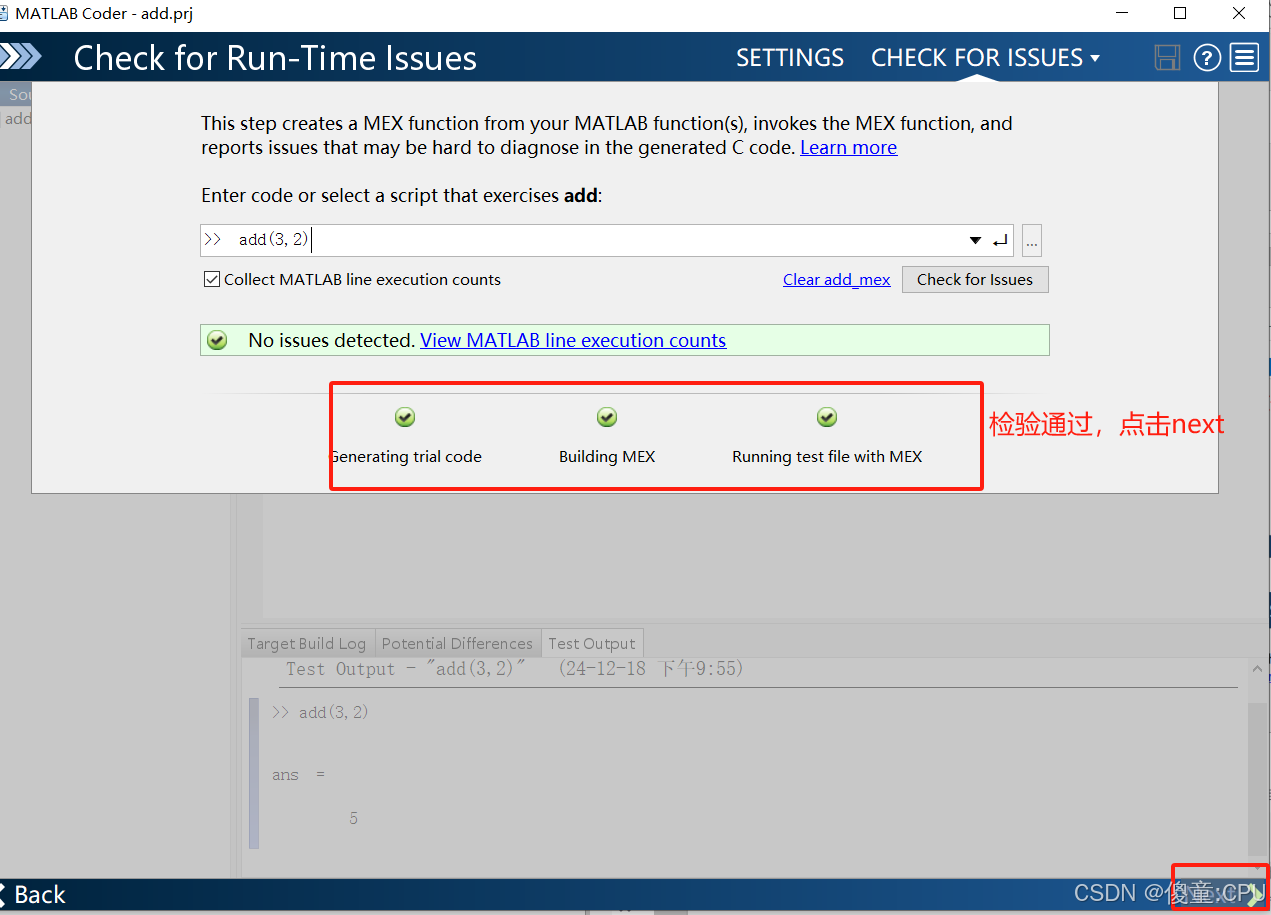Follow the Learn more link
The height and width of the screenshot is (915, 1271).
[848, 148]
